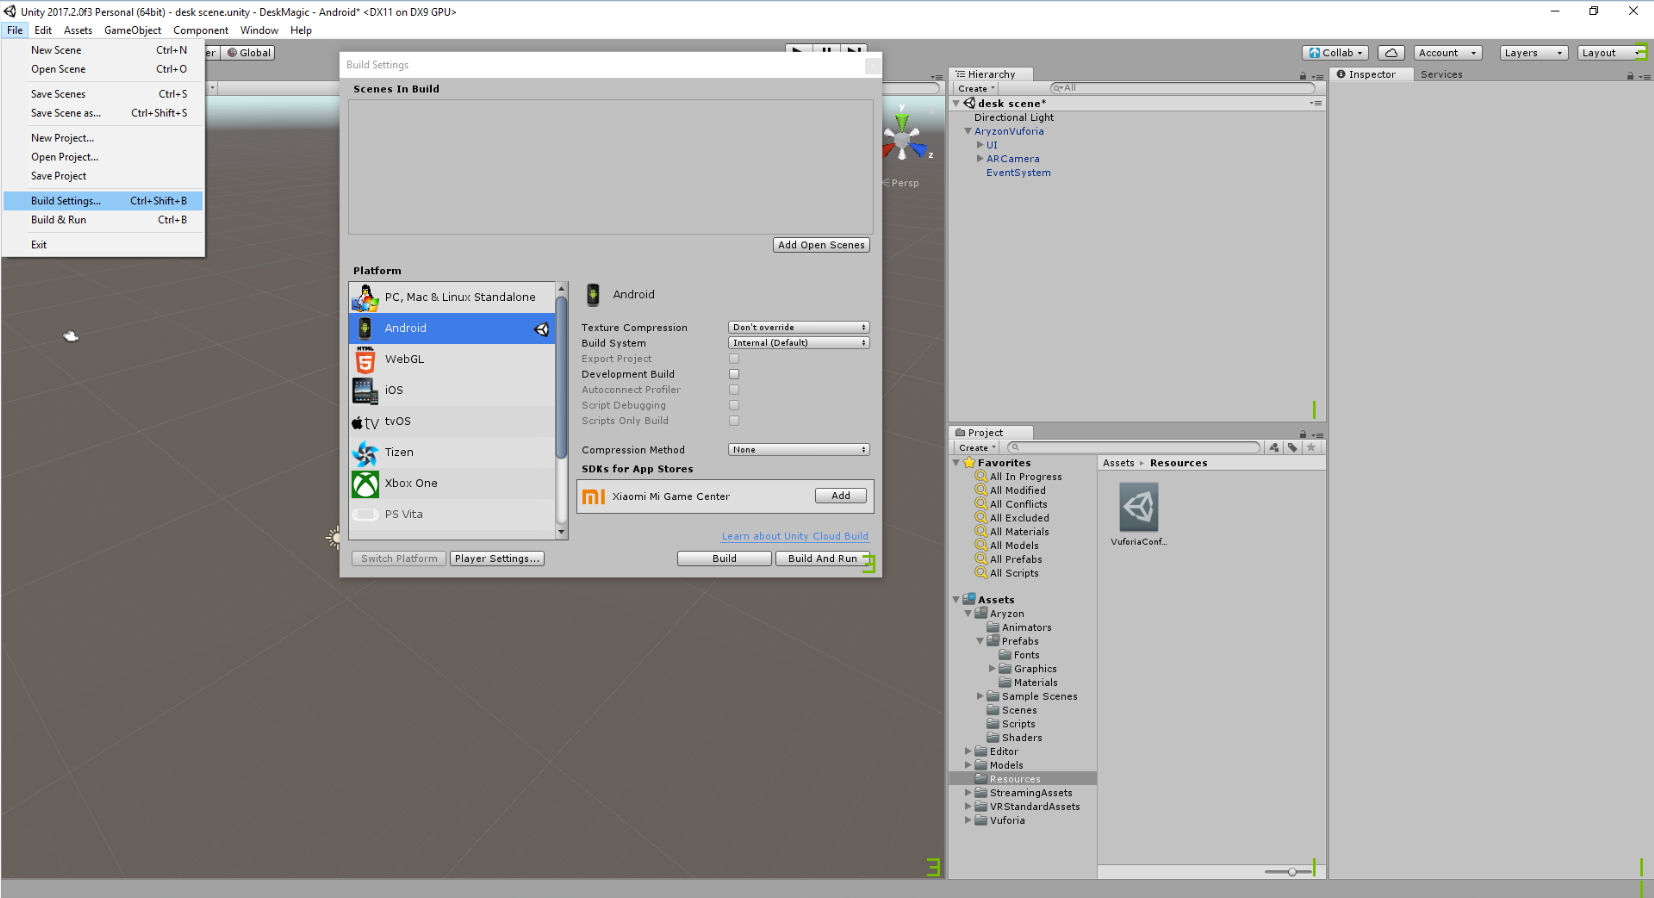Toggle the Autoconnect Profiler checkbox
This screenshot has height=898, width=1654.
(734, 390)
